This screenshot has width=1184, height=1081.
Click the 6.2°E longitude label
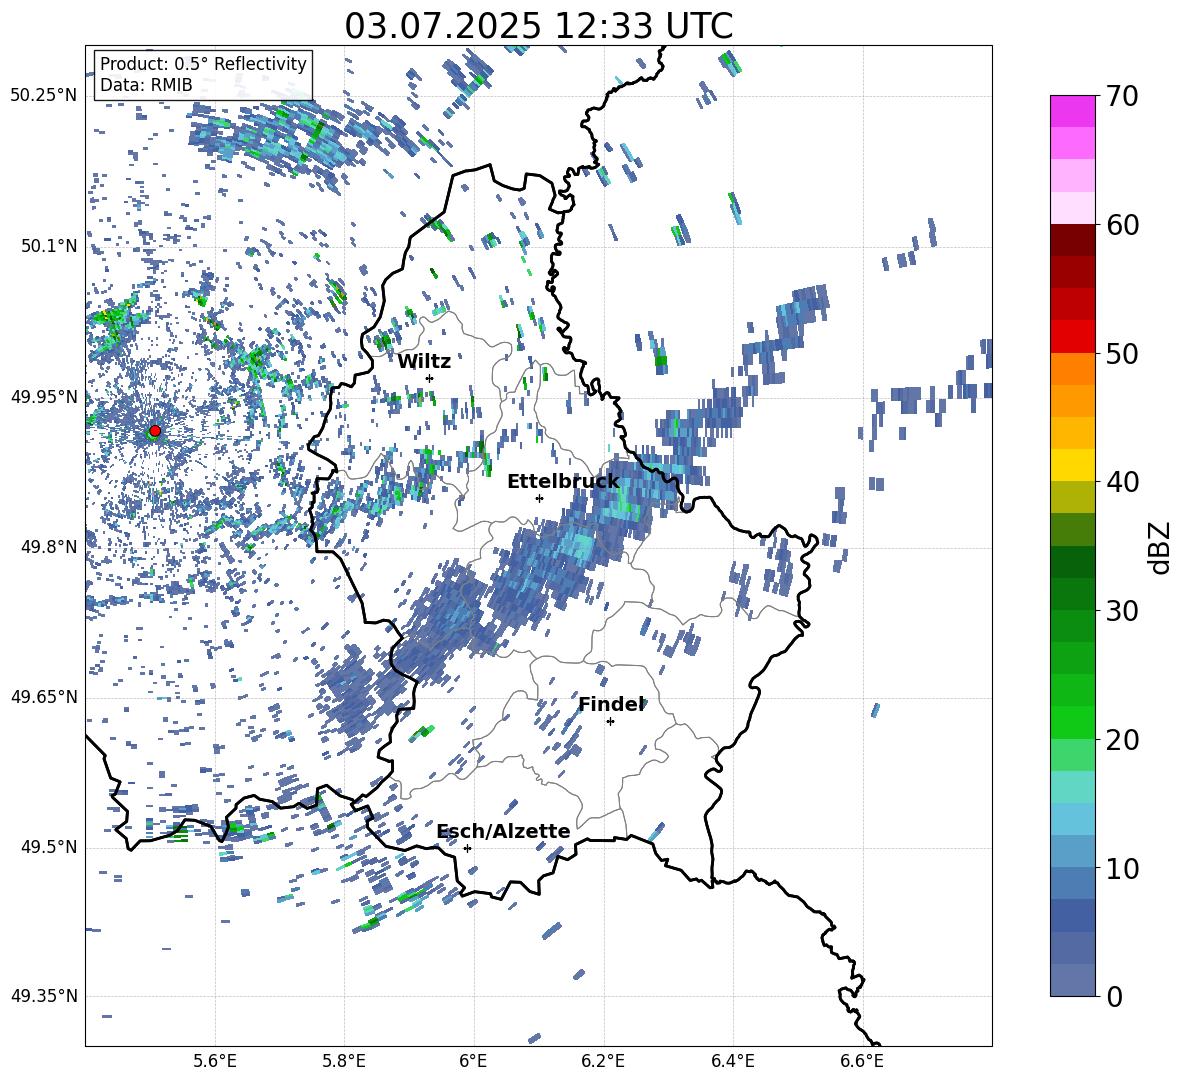tap(603, 1061)
